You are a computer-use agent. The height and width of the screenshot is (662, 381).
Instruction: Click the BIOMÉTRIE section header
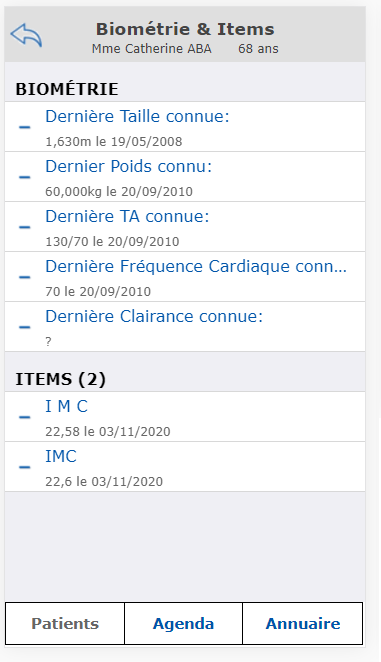pyautogui.click(x=67, y=89)
